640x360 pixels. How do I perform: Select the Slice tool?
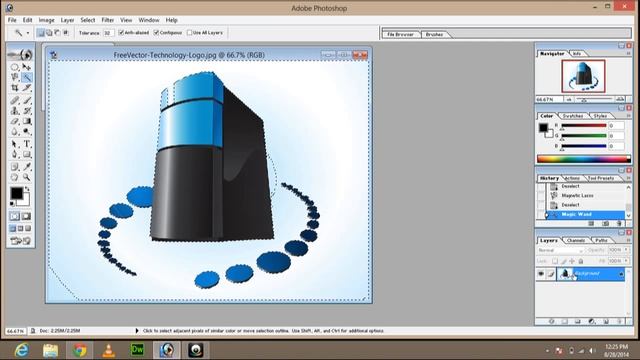click(x=27, y=88)
